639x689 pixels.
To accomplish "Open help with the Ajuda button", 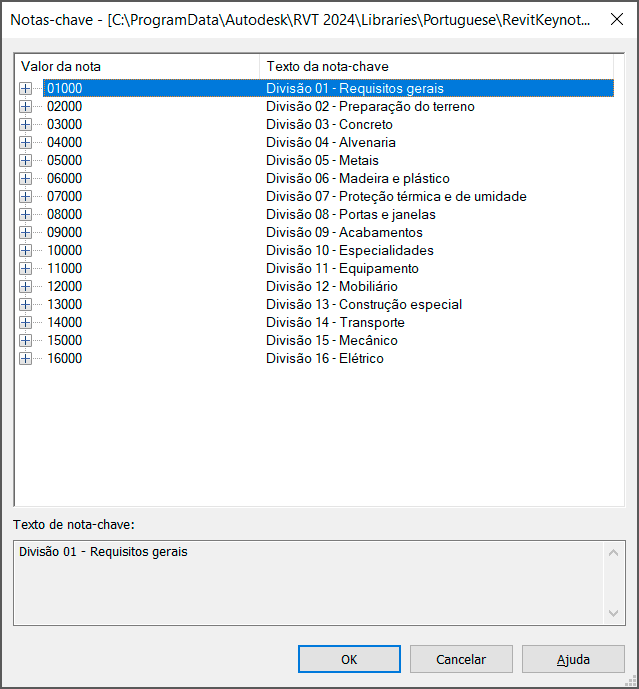I will 573,659.
